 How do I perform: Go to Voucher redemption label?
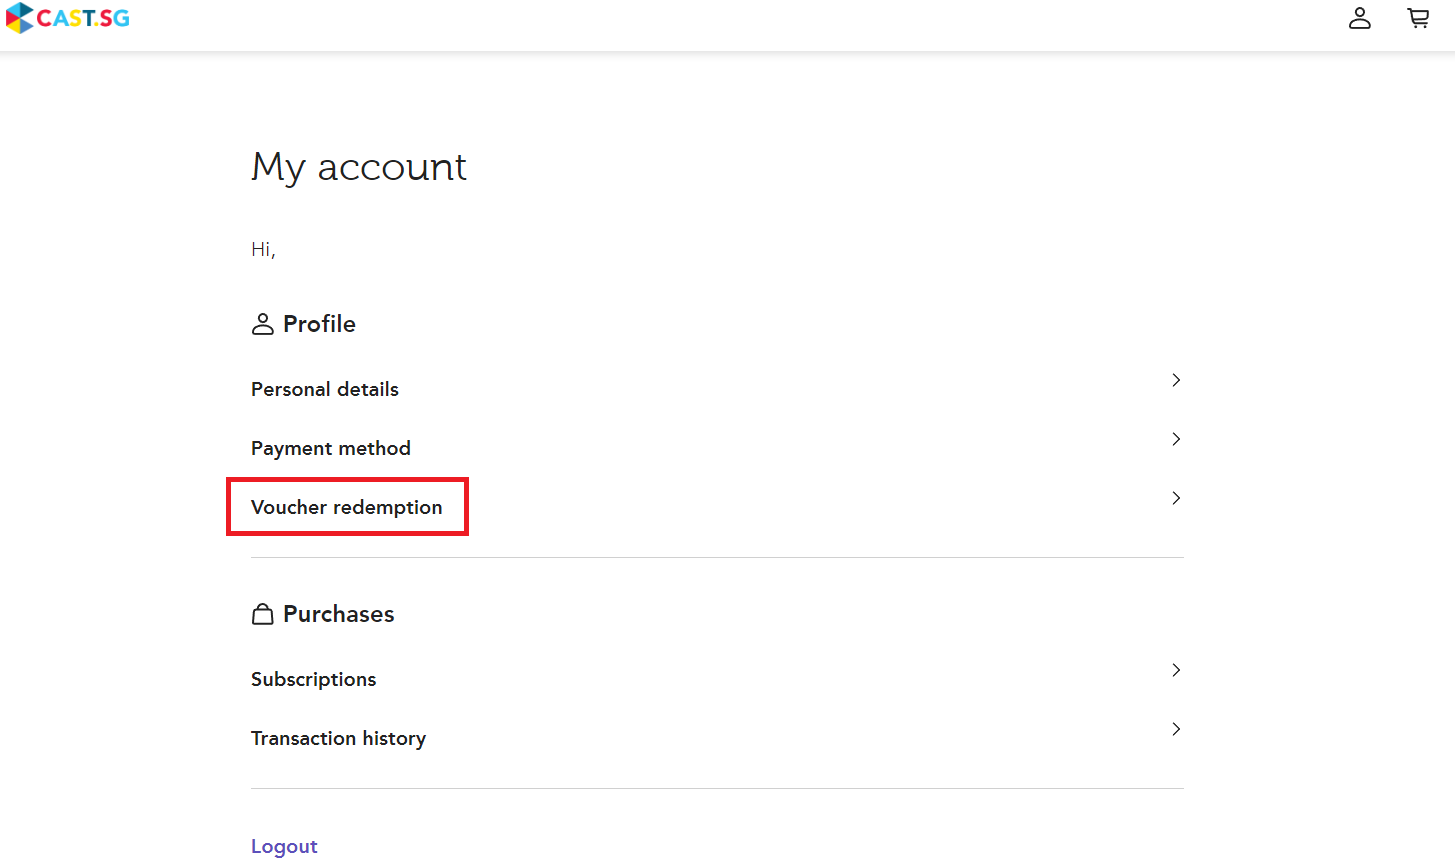346,507
